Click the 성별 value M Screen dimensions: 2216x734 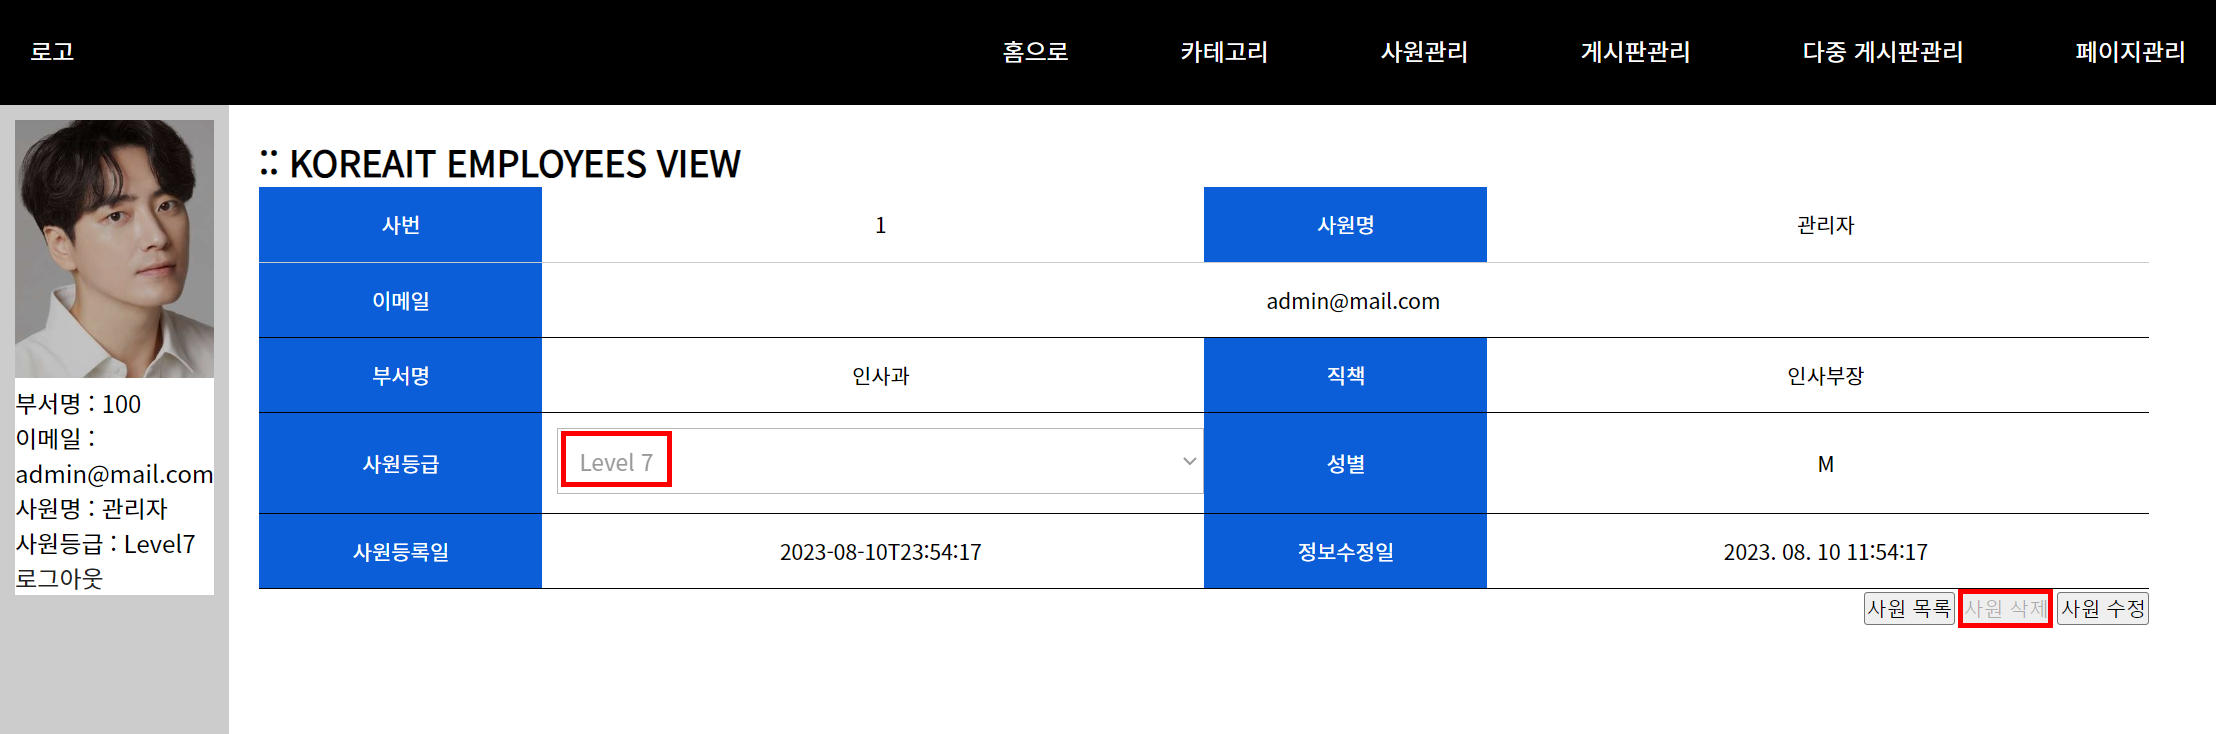(x=1825, y=464)
